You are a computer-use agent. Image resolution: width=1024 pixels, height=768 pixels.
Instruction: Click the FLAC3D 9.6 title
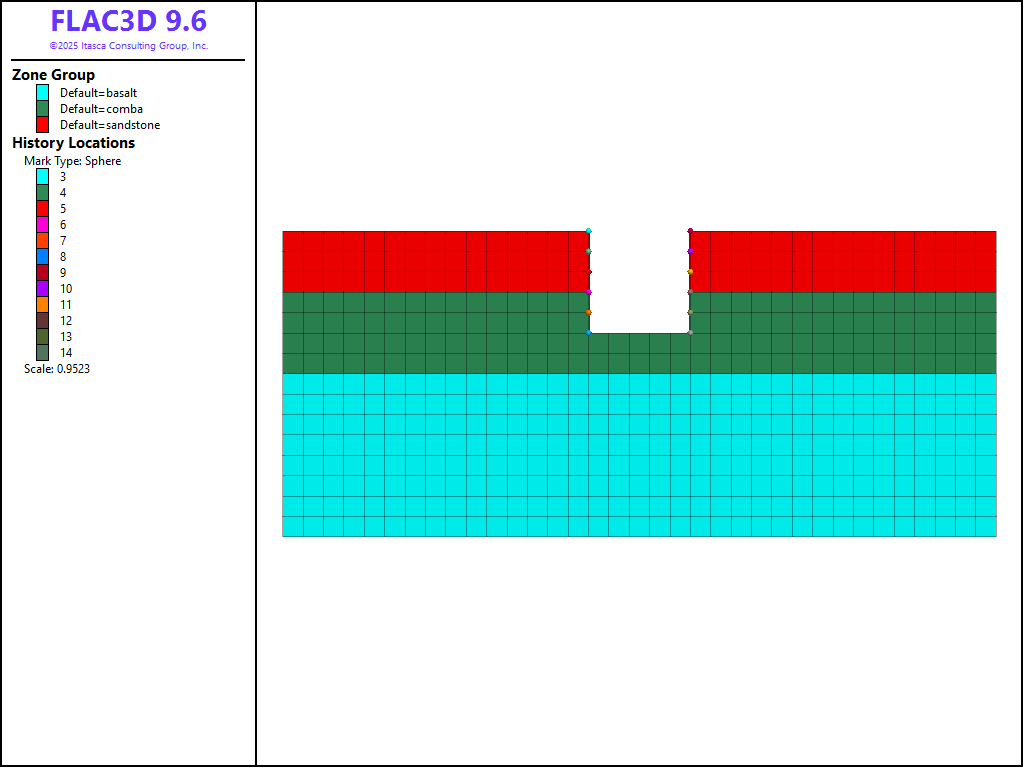click(128, 21)
